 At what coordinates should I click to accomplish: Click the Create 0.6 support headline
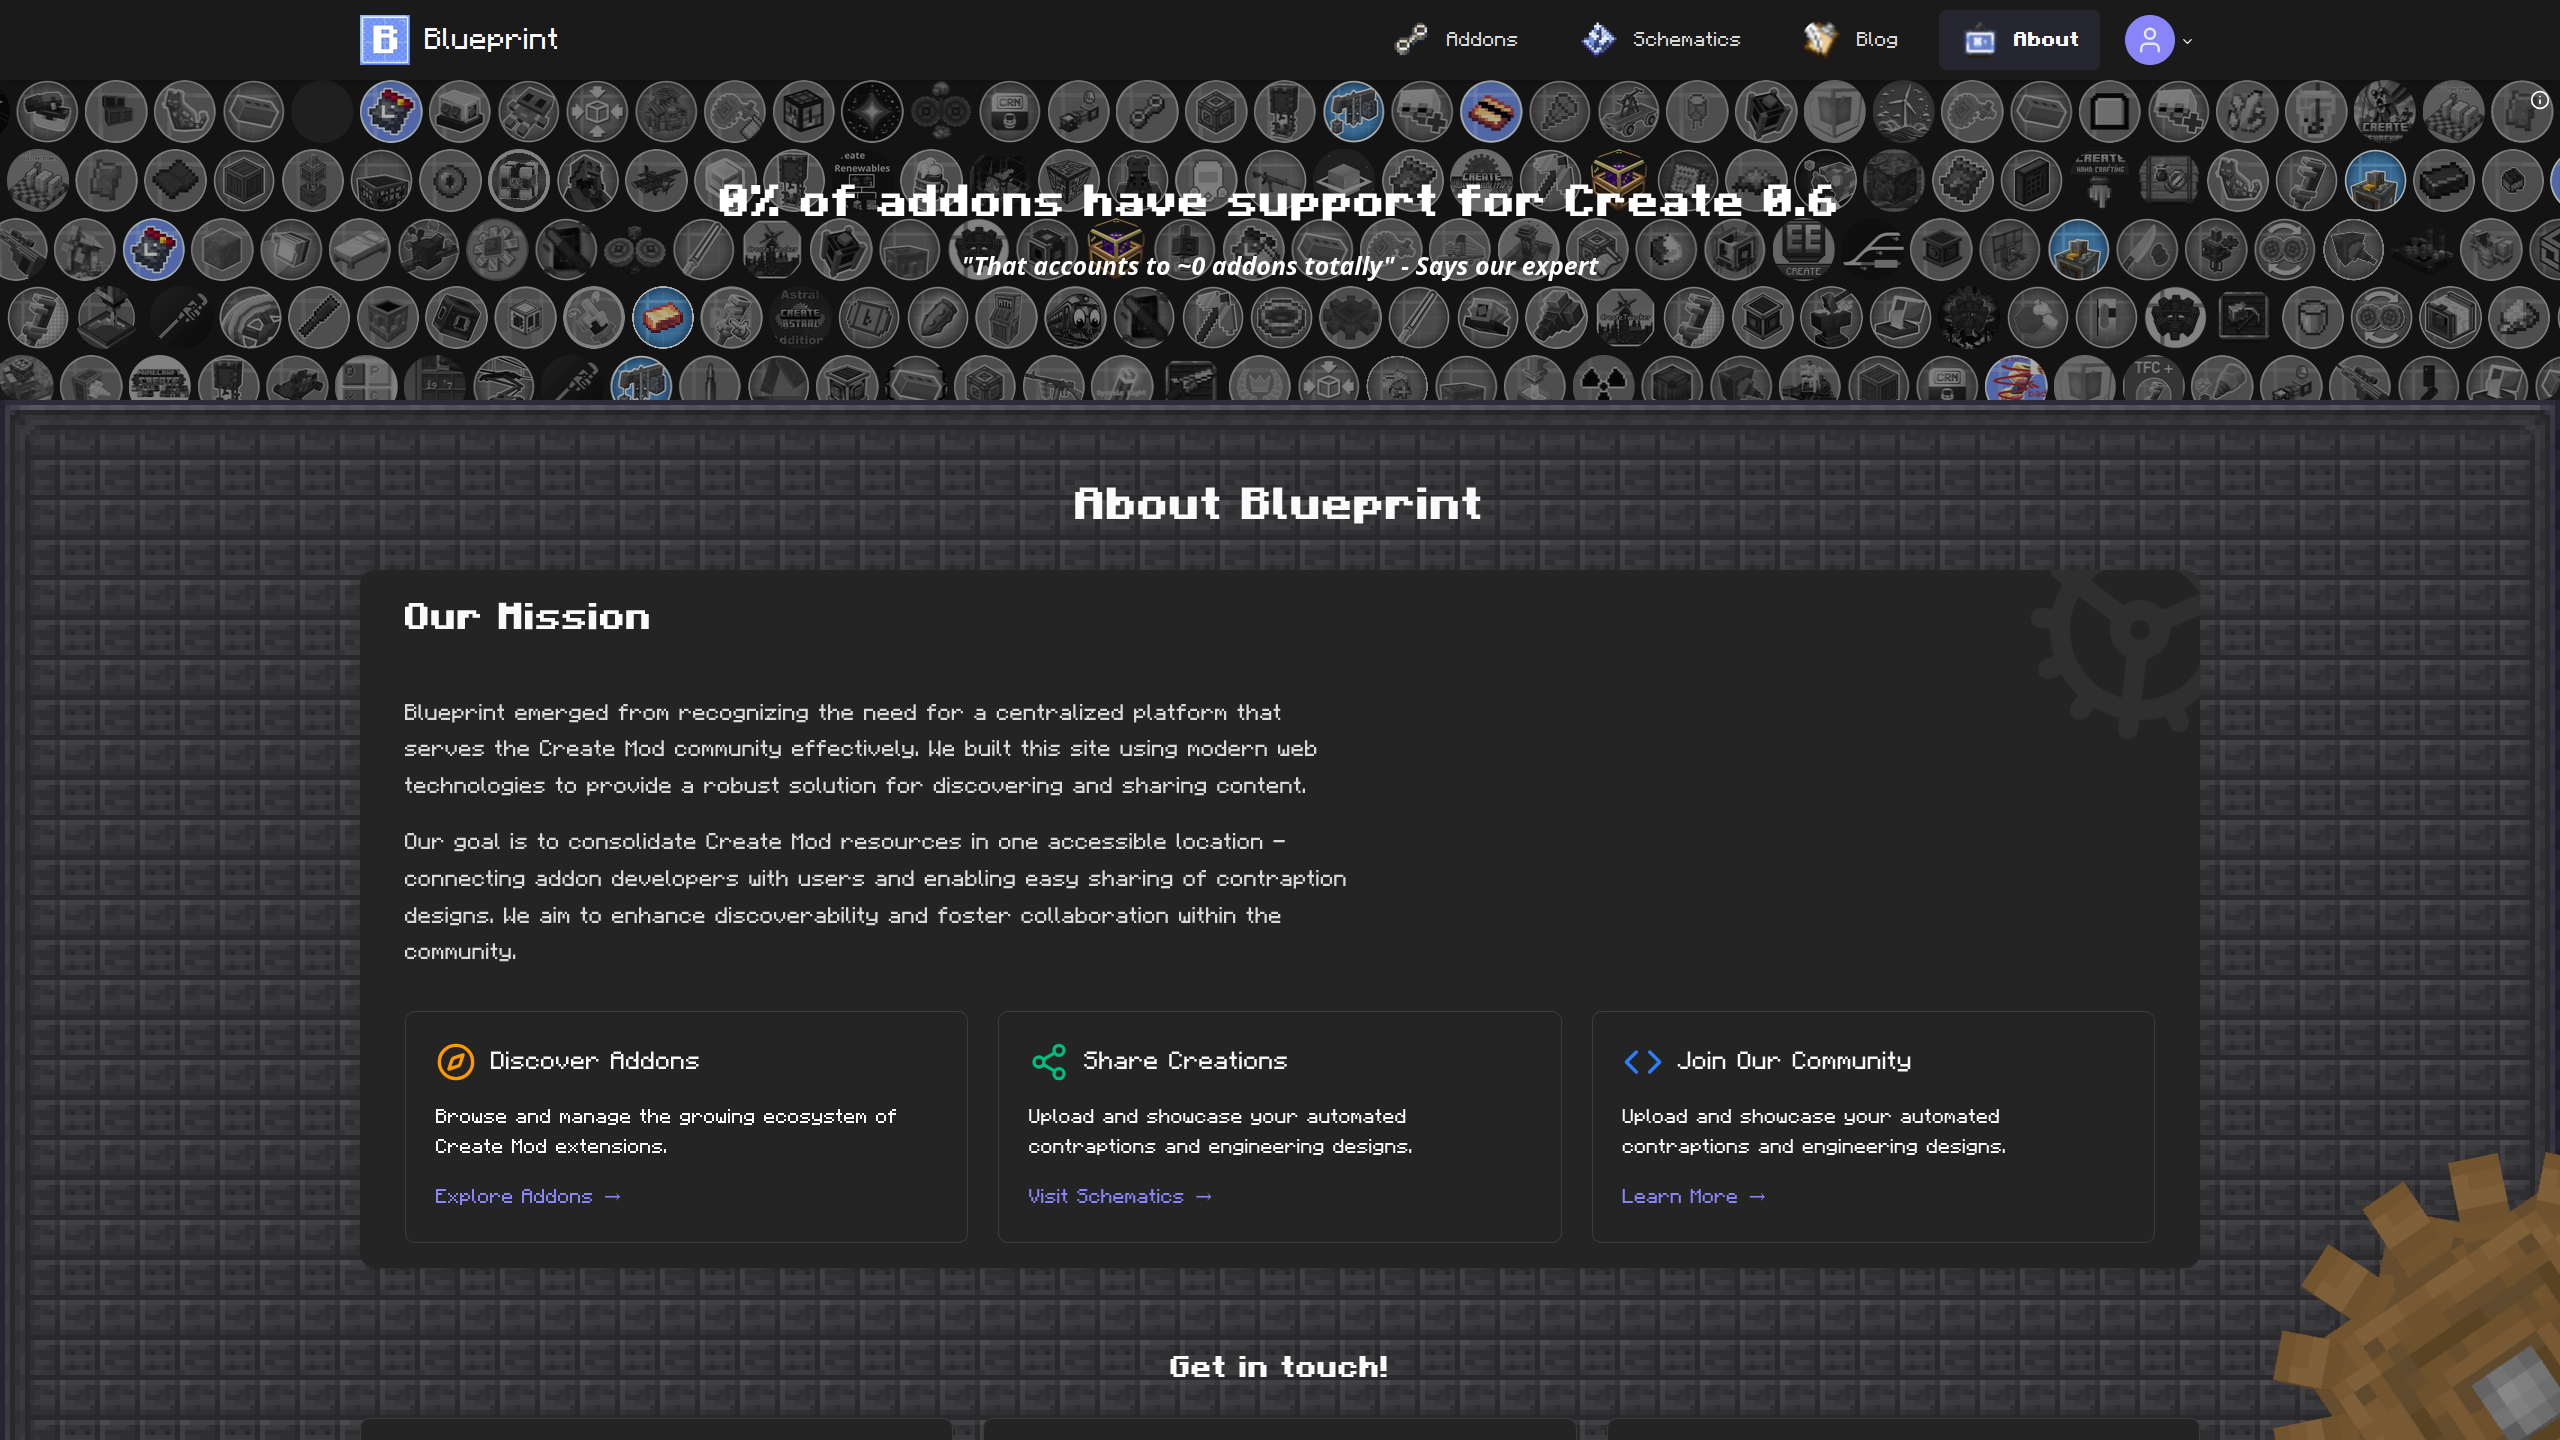click(x=1278, y=201)
